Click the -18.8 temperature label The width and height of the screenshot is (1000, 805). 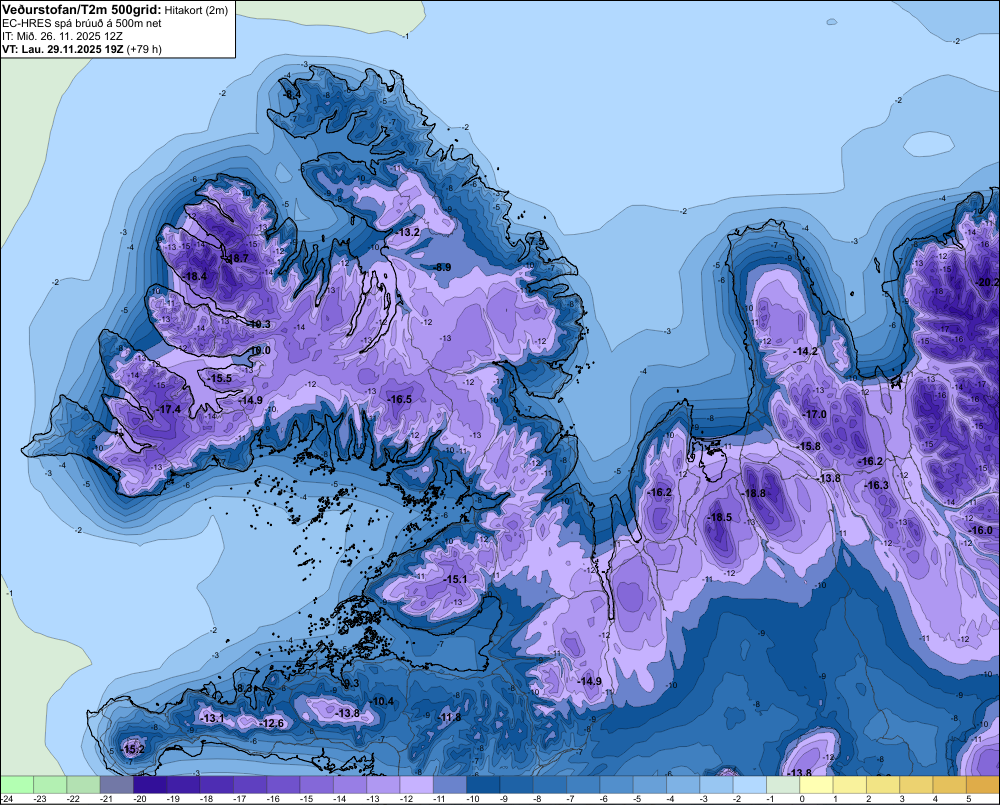pyautogui.click(x=753, y=493)
